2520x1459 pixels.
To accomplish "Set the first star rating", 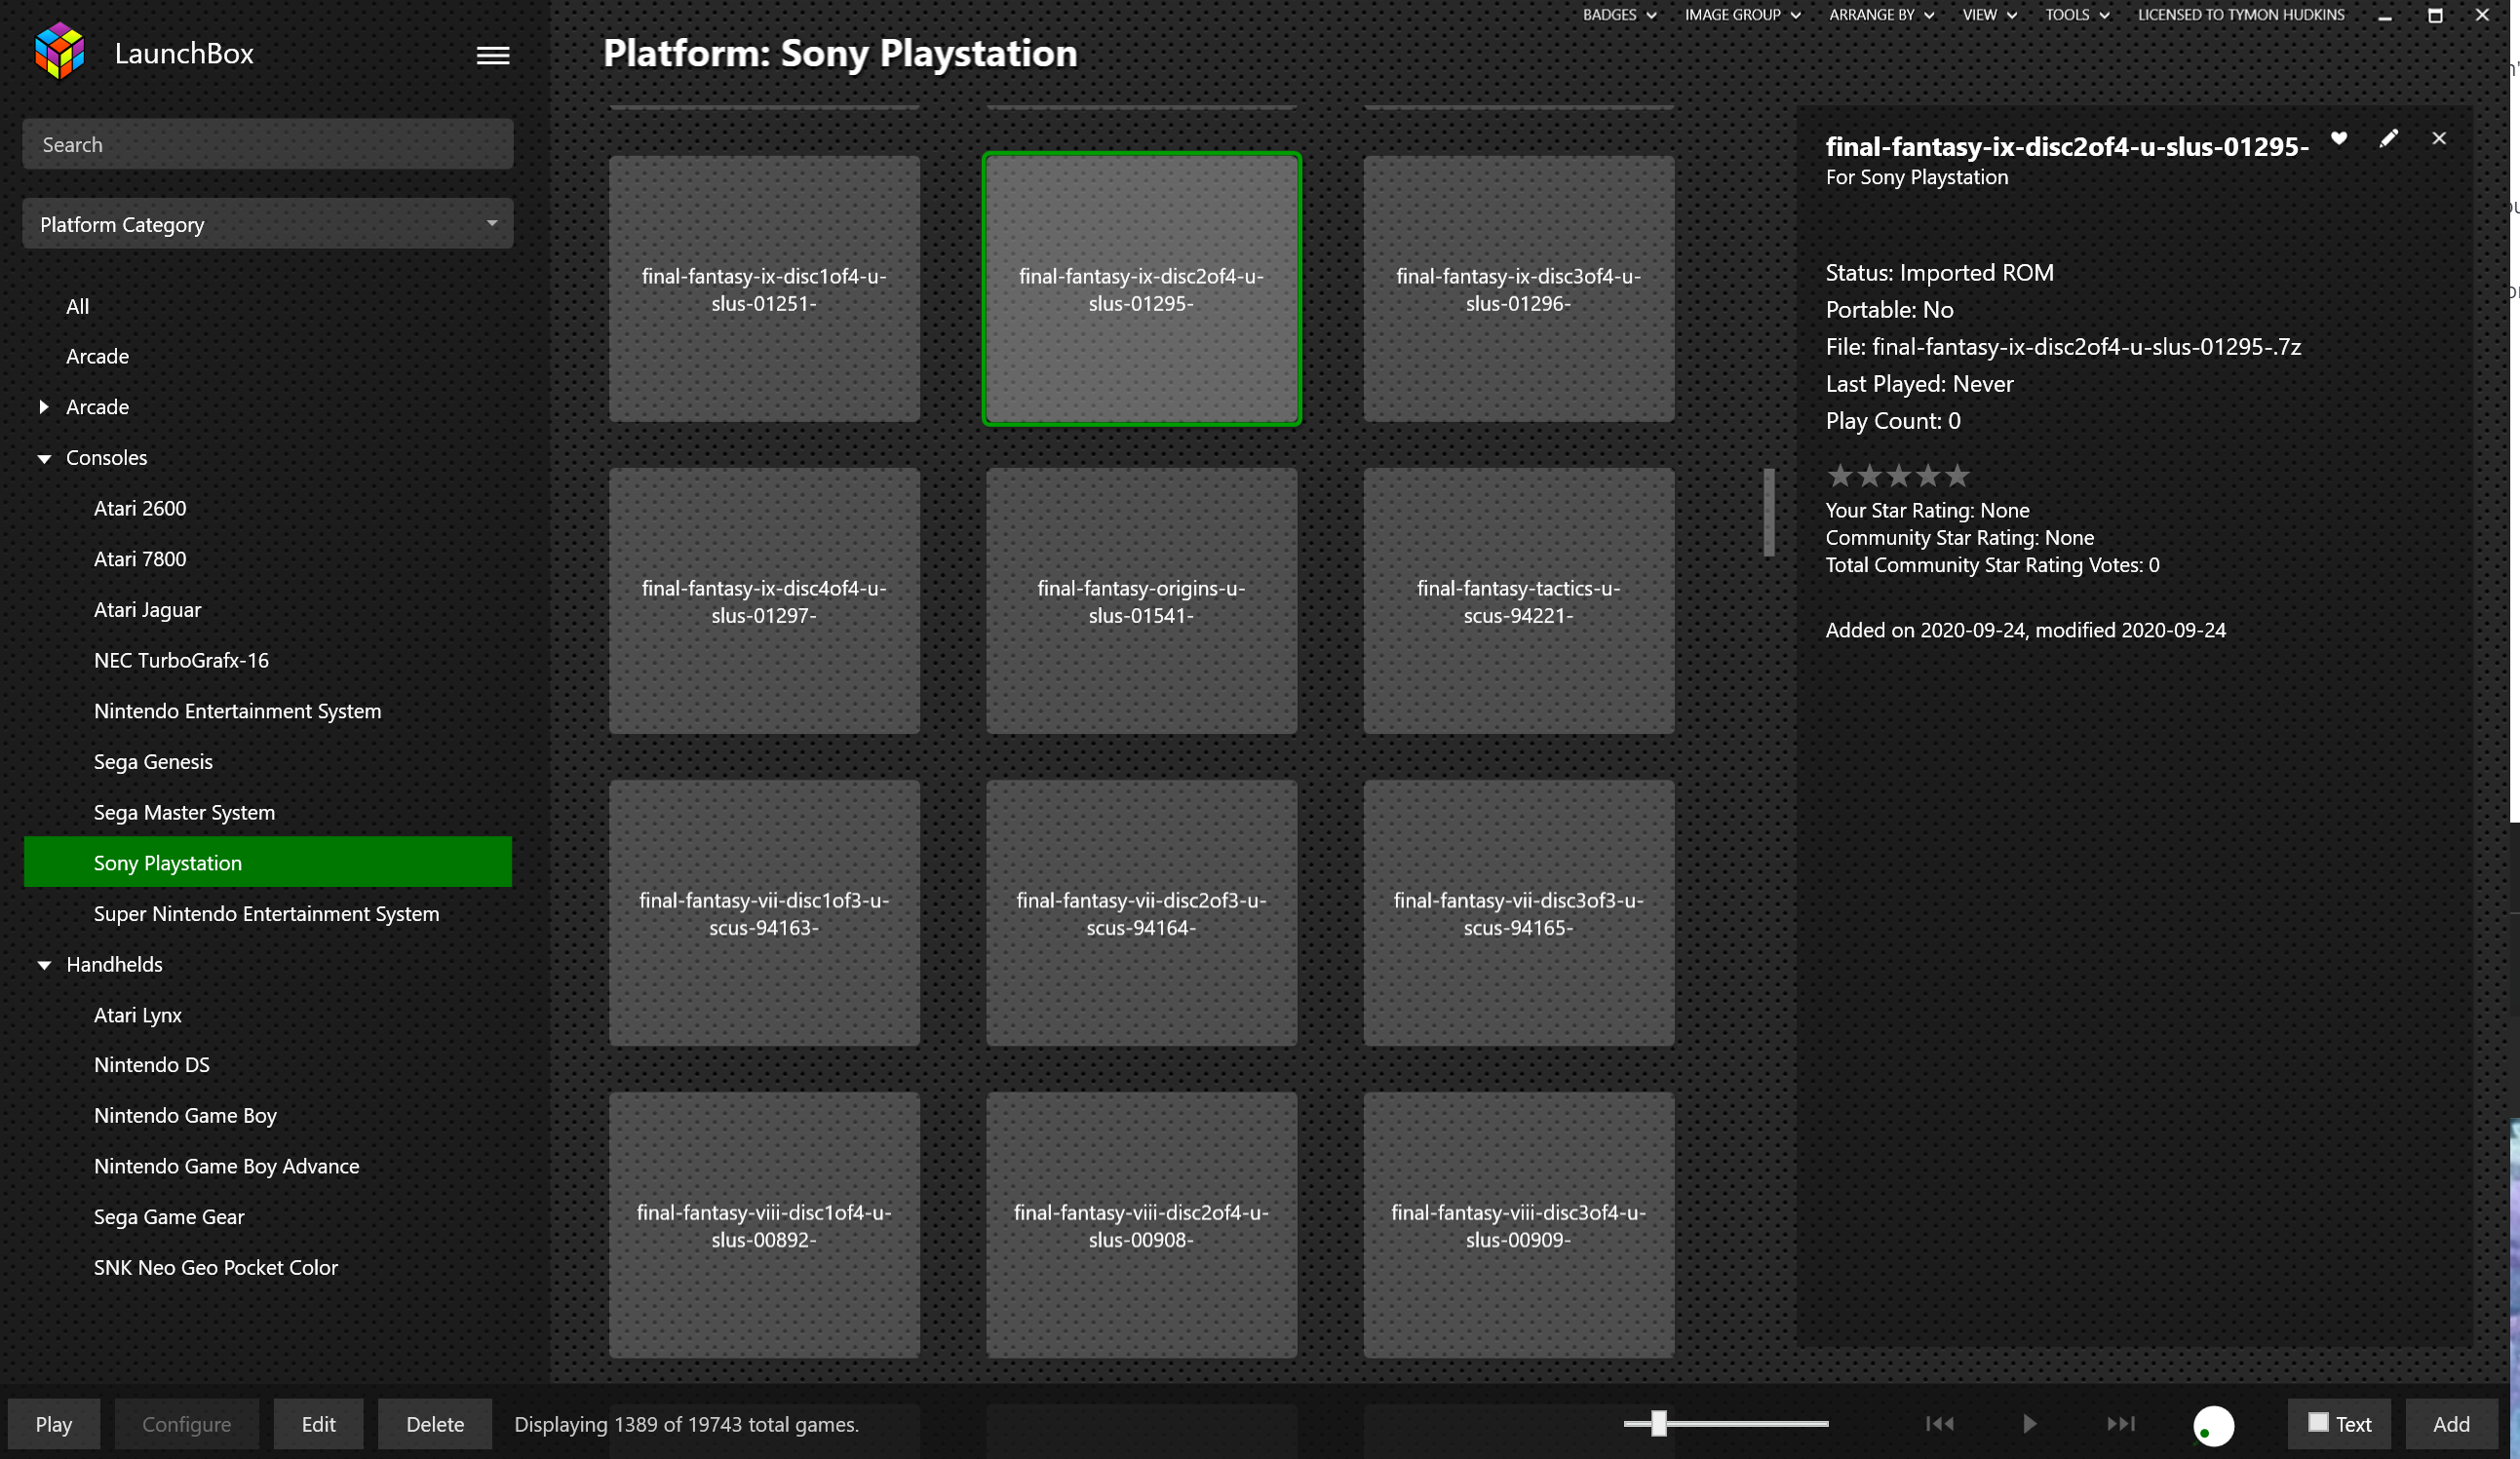I will (1839, 475).
